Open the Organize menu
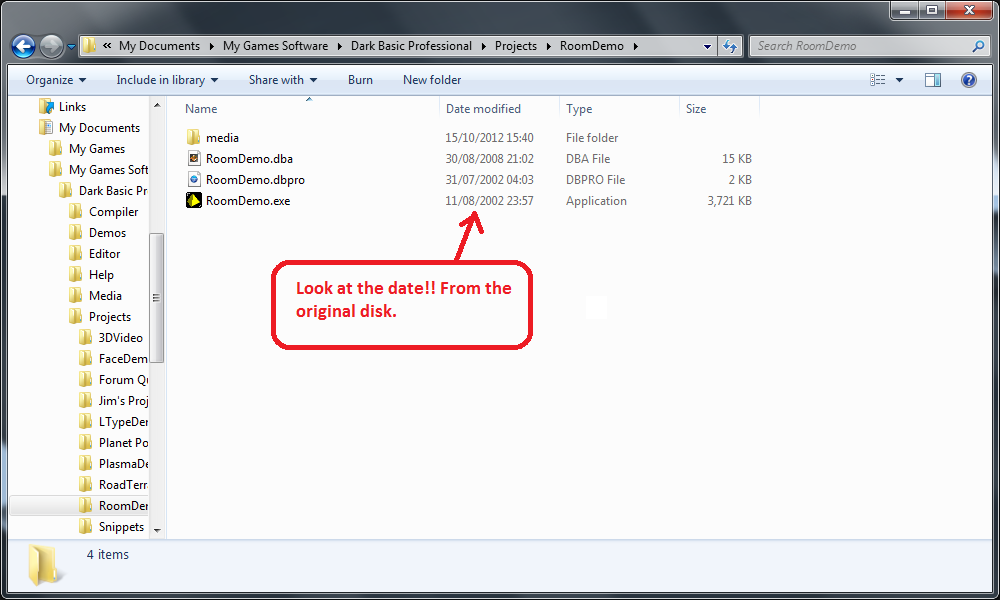Screen dimensions: 1000x601 click(x=56, y=80)
